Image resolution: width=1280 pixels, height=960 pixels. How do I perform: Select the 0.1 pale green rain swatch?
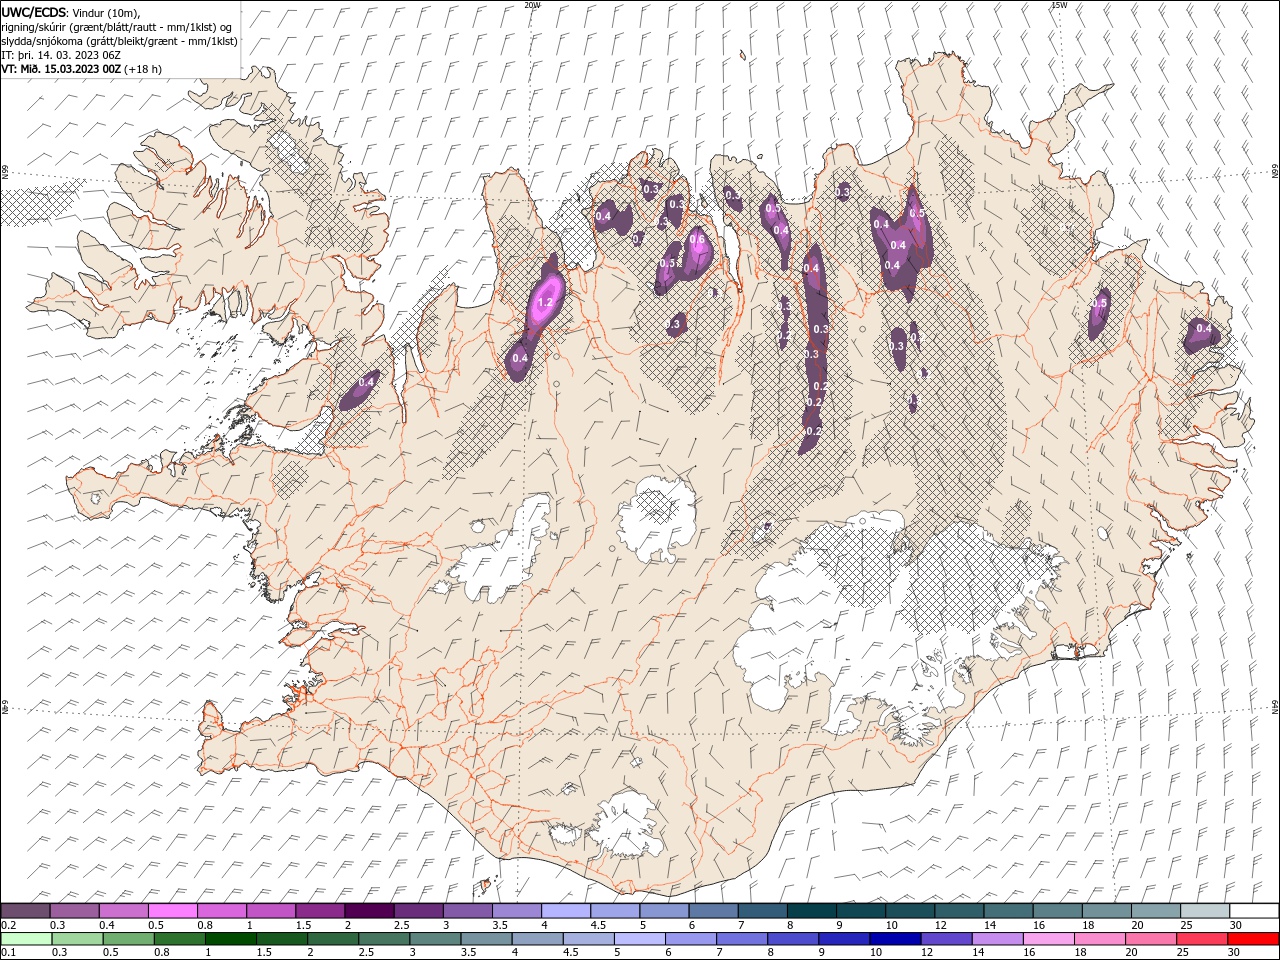26,939
